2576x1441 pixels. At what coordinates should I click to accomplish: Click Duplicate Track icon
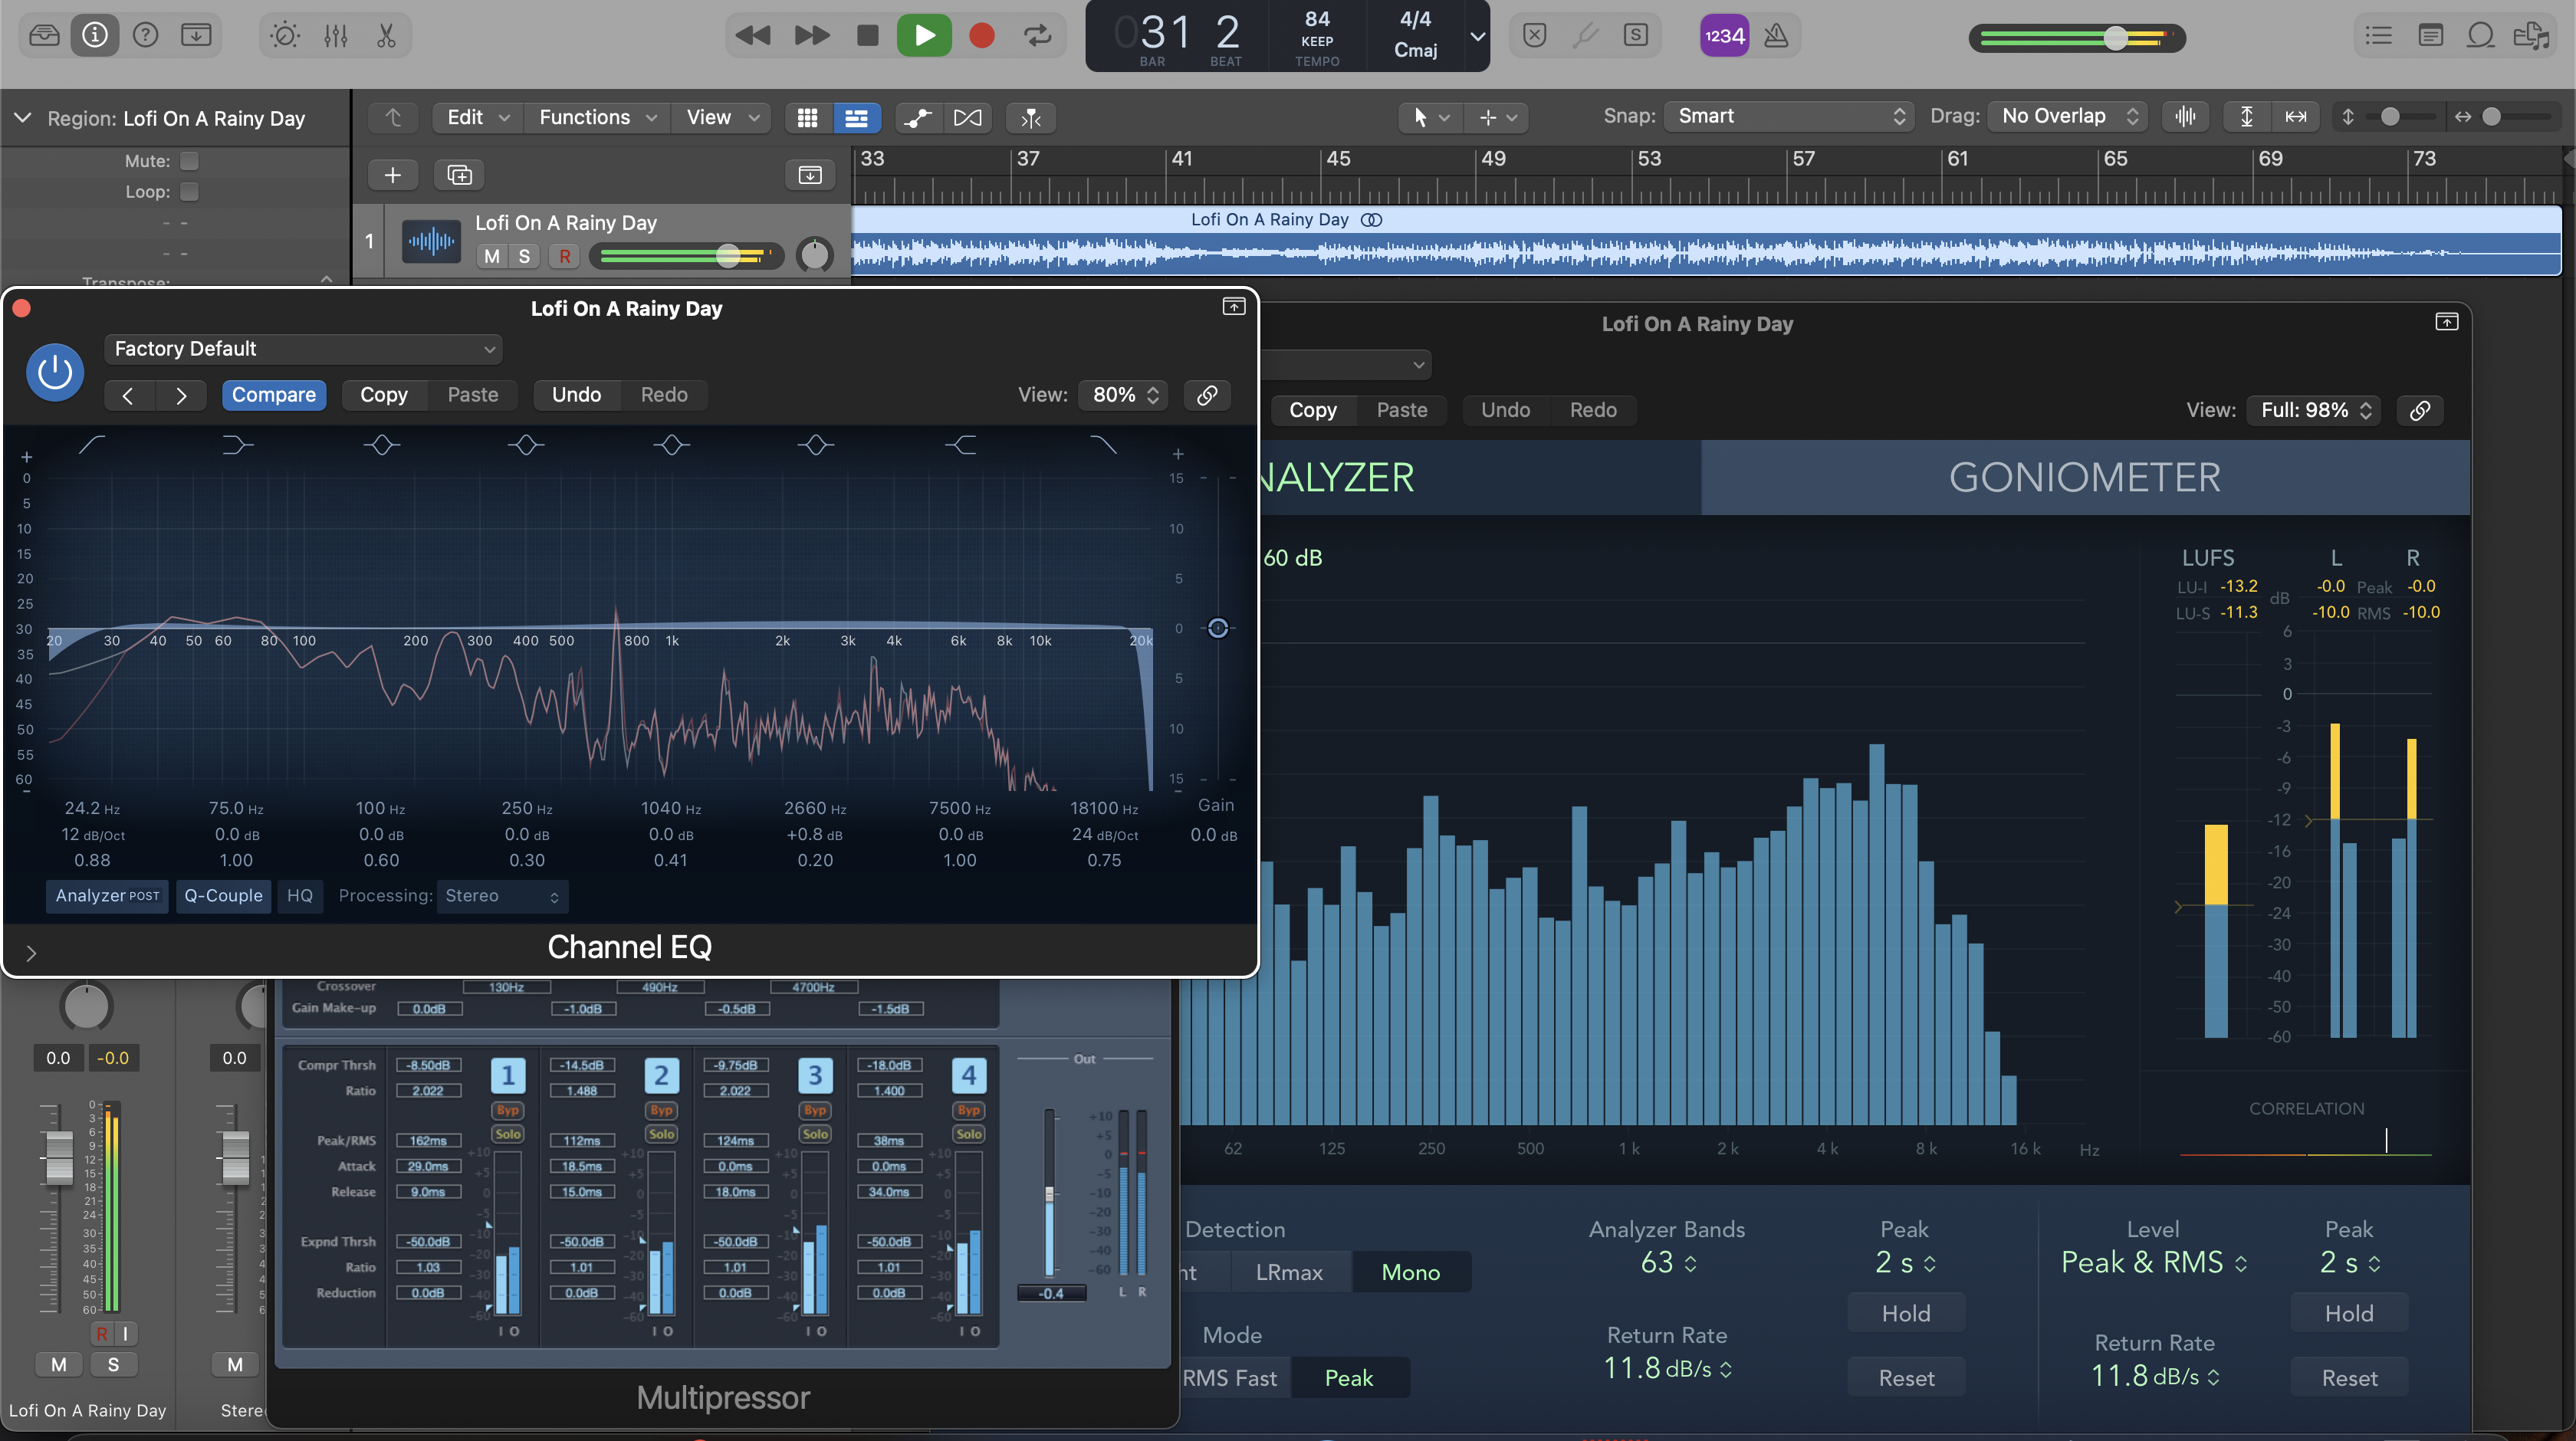pyautogui.click(x=459, y=175)
